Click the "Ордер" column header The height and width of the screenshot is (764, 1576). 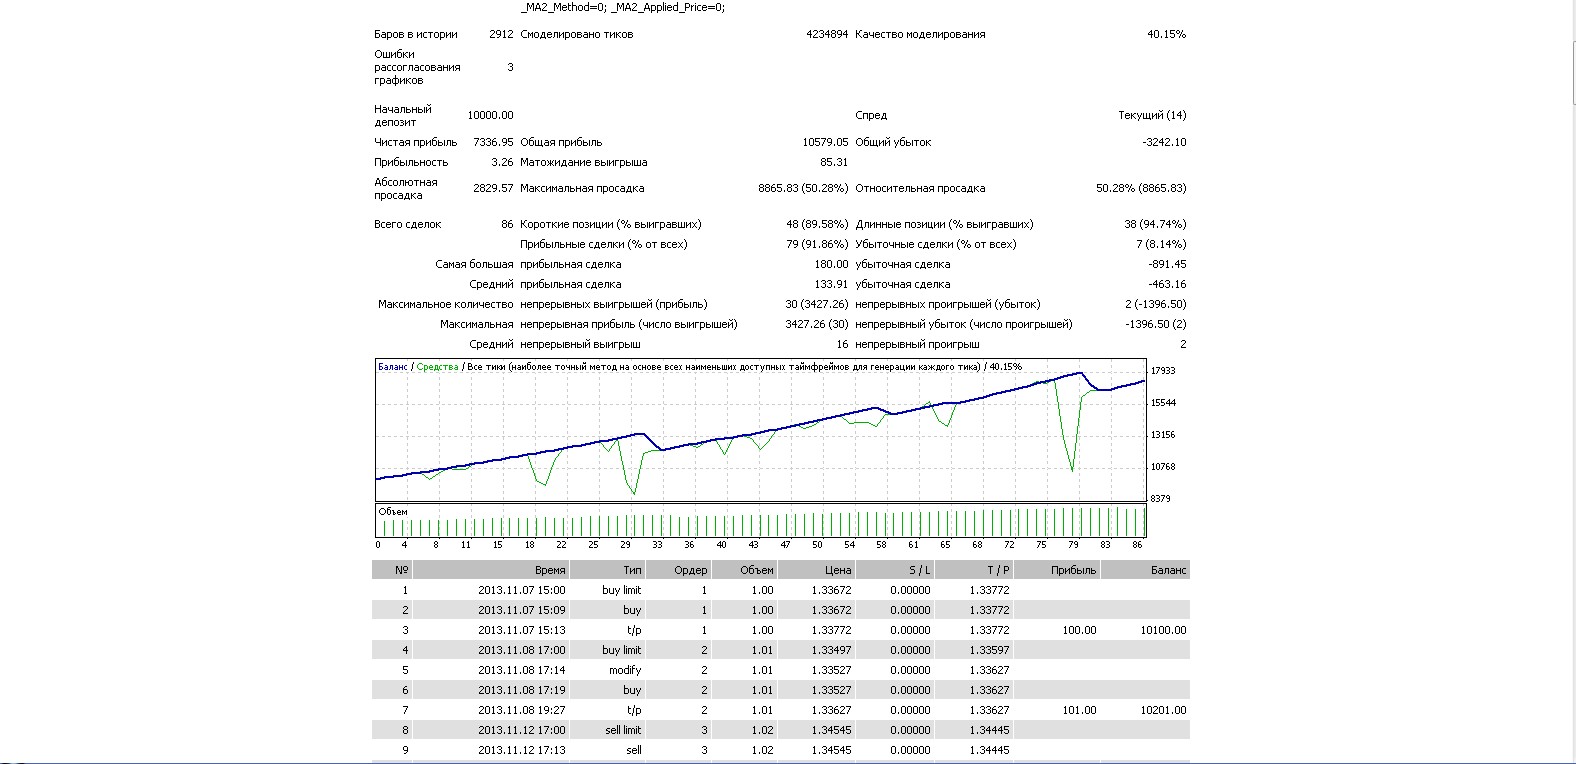[x=690, y=570]
